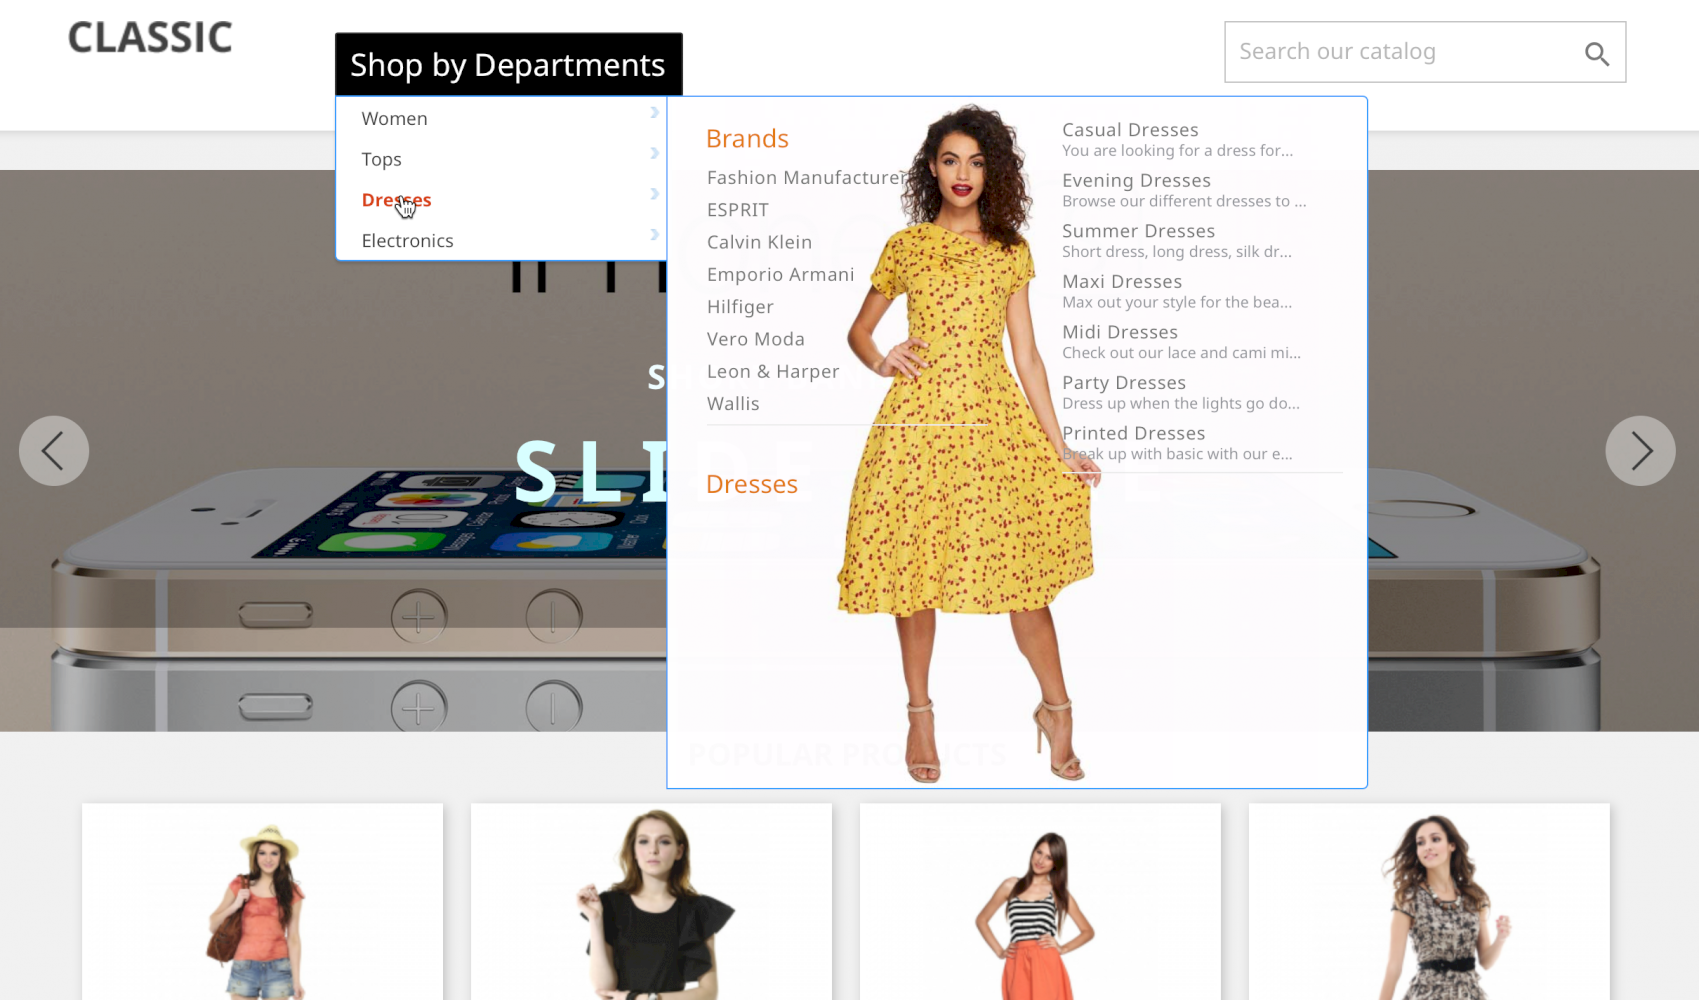Image resolution: width=1699 pixels, height=1000 pixels.
Task: Click the Evening Dresses category
Action: pos(1136,180)
